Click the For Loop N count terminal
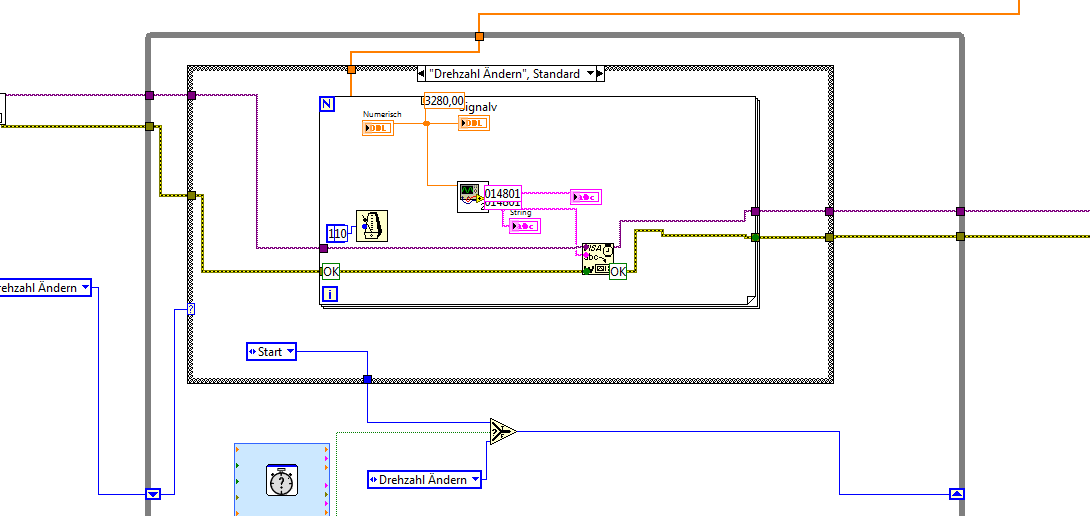Viewport: 1090px width, 516px height. tap(327, 104)
